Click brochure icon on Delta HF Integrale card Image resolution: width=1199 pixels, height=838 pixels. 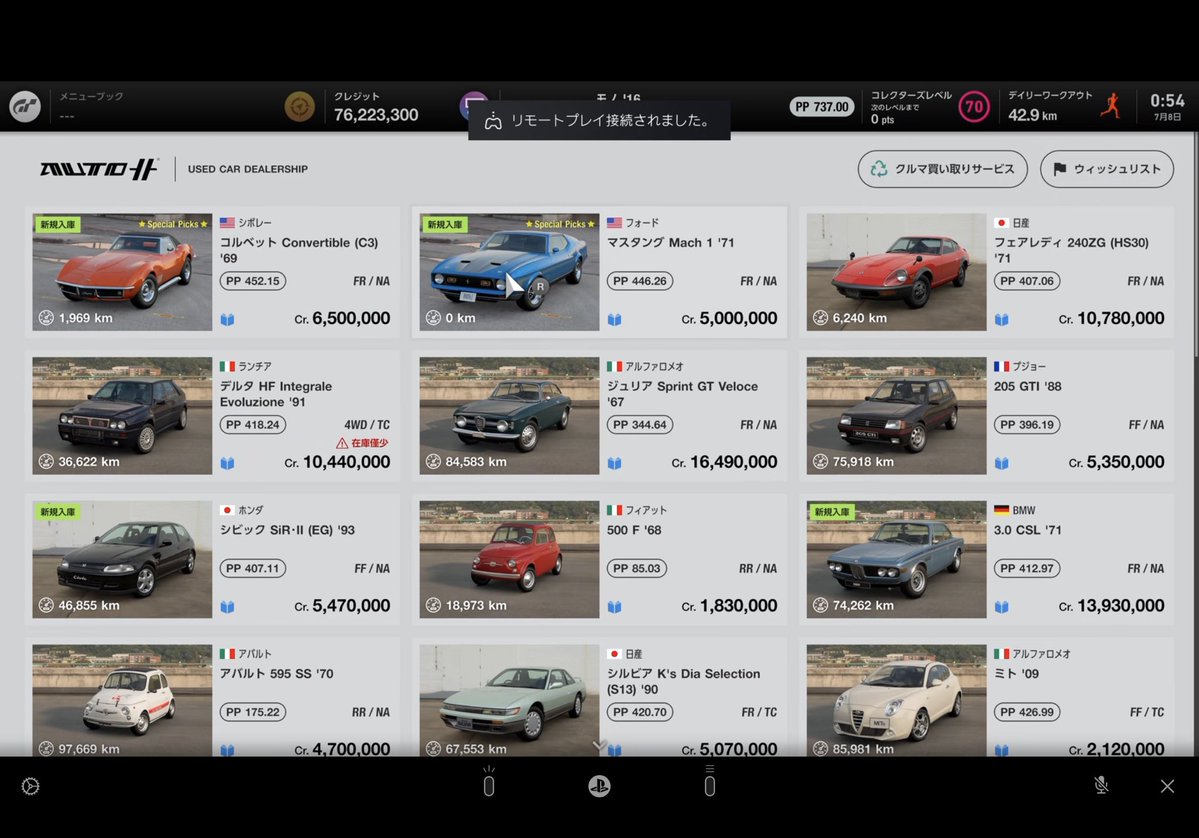(227, 463)
